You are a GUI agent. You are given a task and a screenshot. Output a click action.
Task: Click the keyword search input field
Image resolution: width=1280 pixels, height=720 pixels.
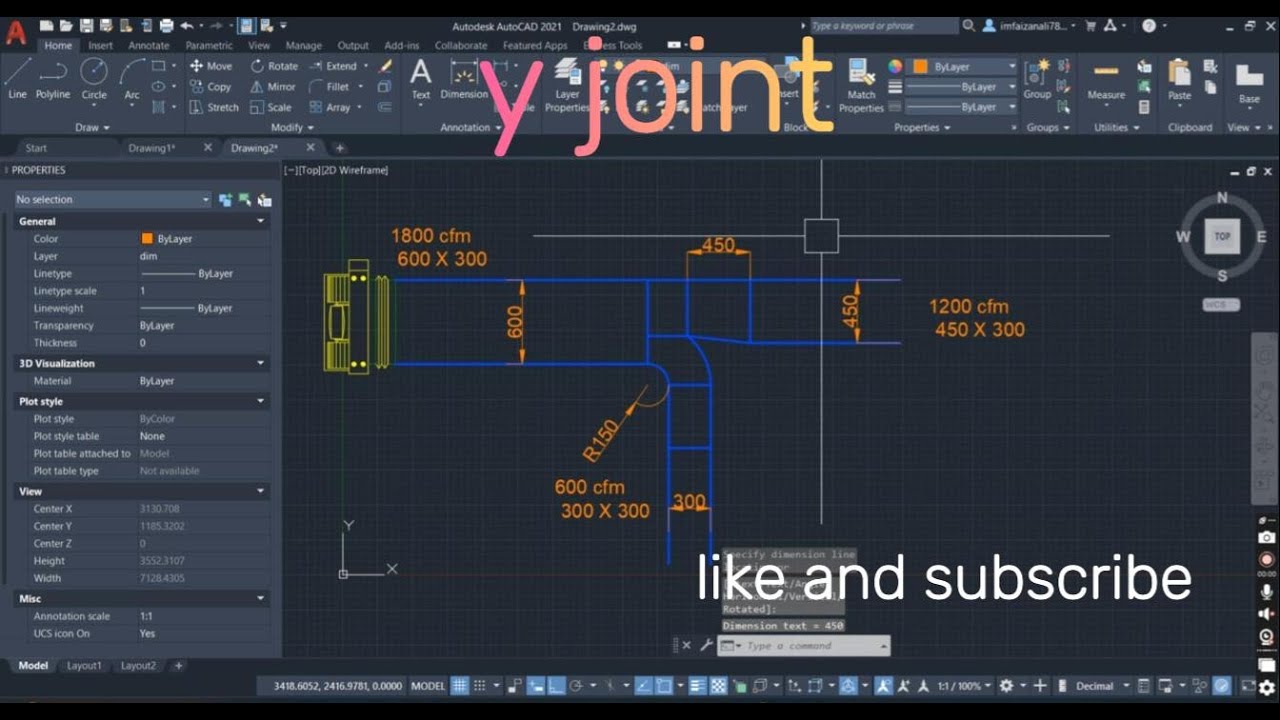(x=884, y=26)
